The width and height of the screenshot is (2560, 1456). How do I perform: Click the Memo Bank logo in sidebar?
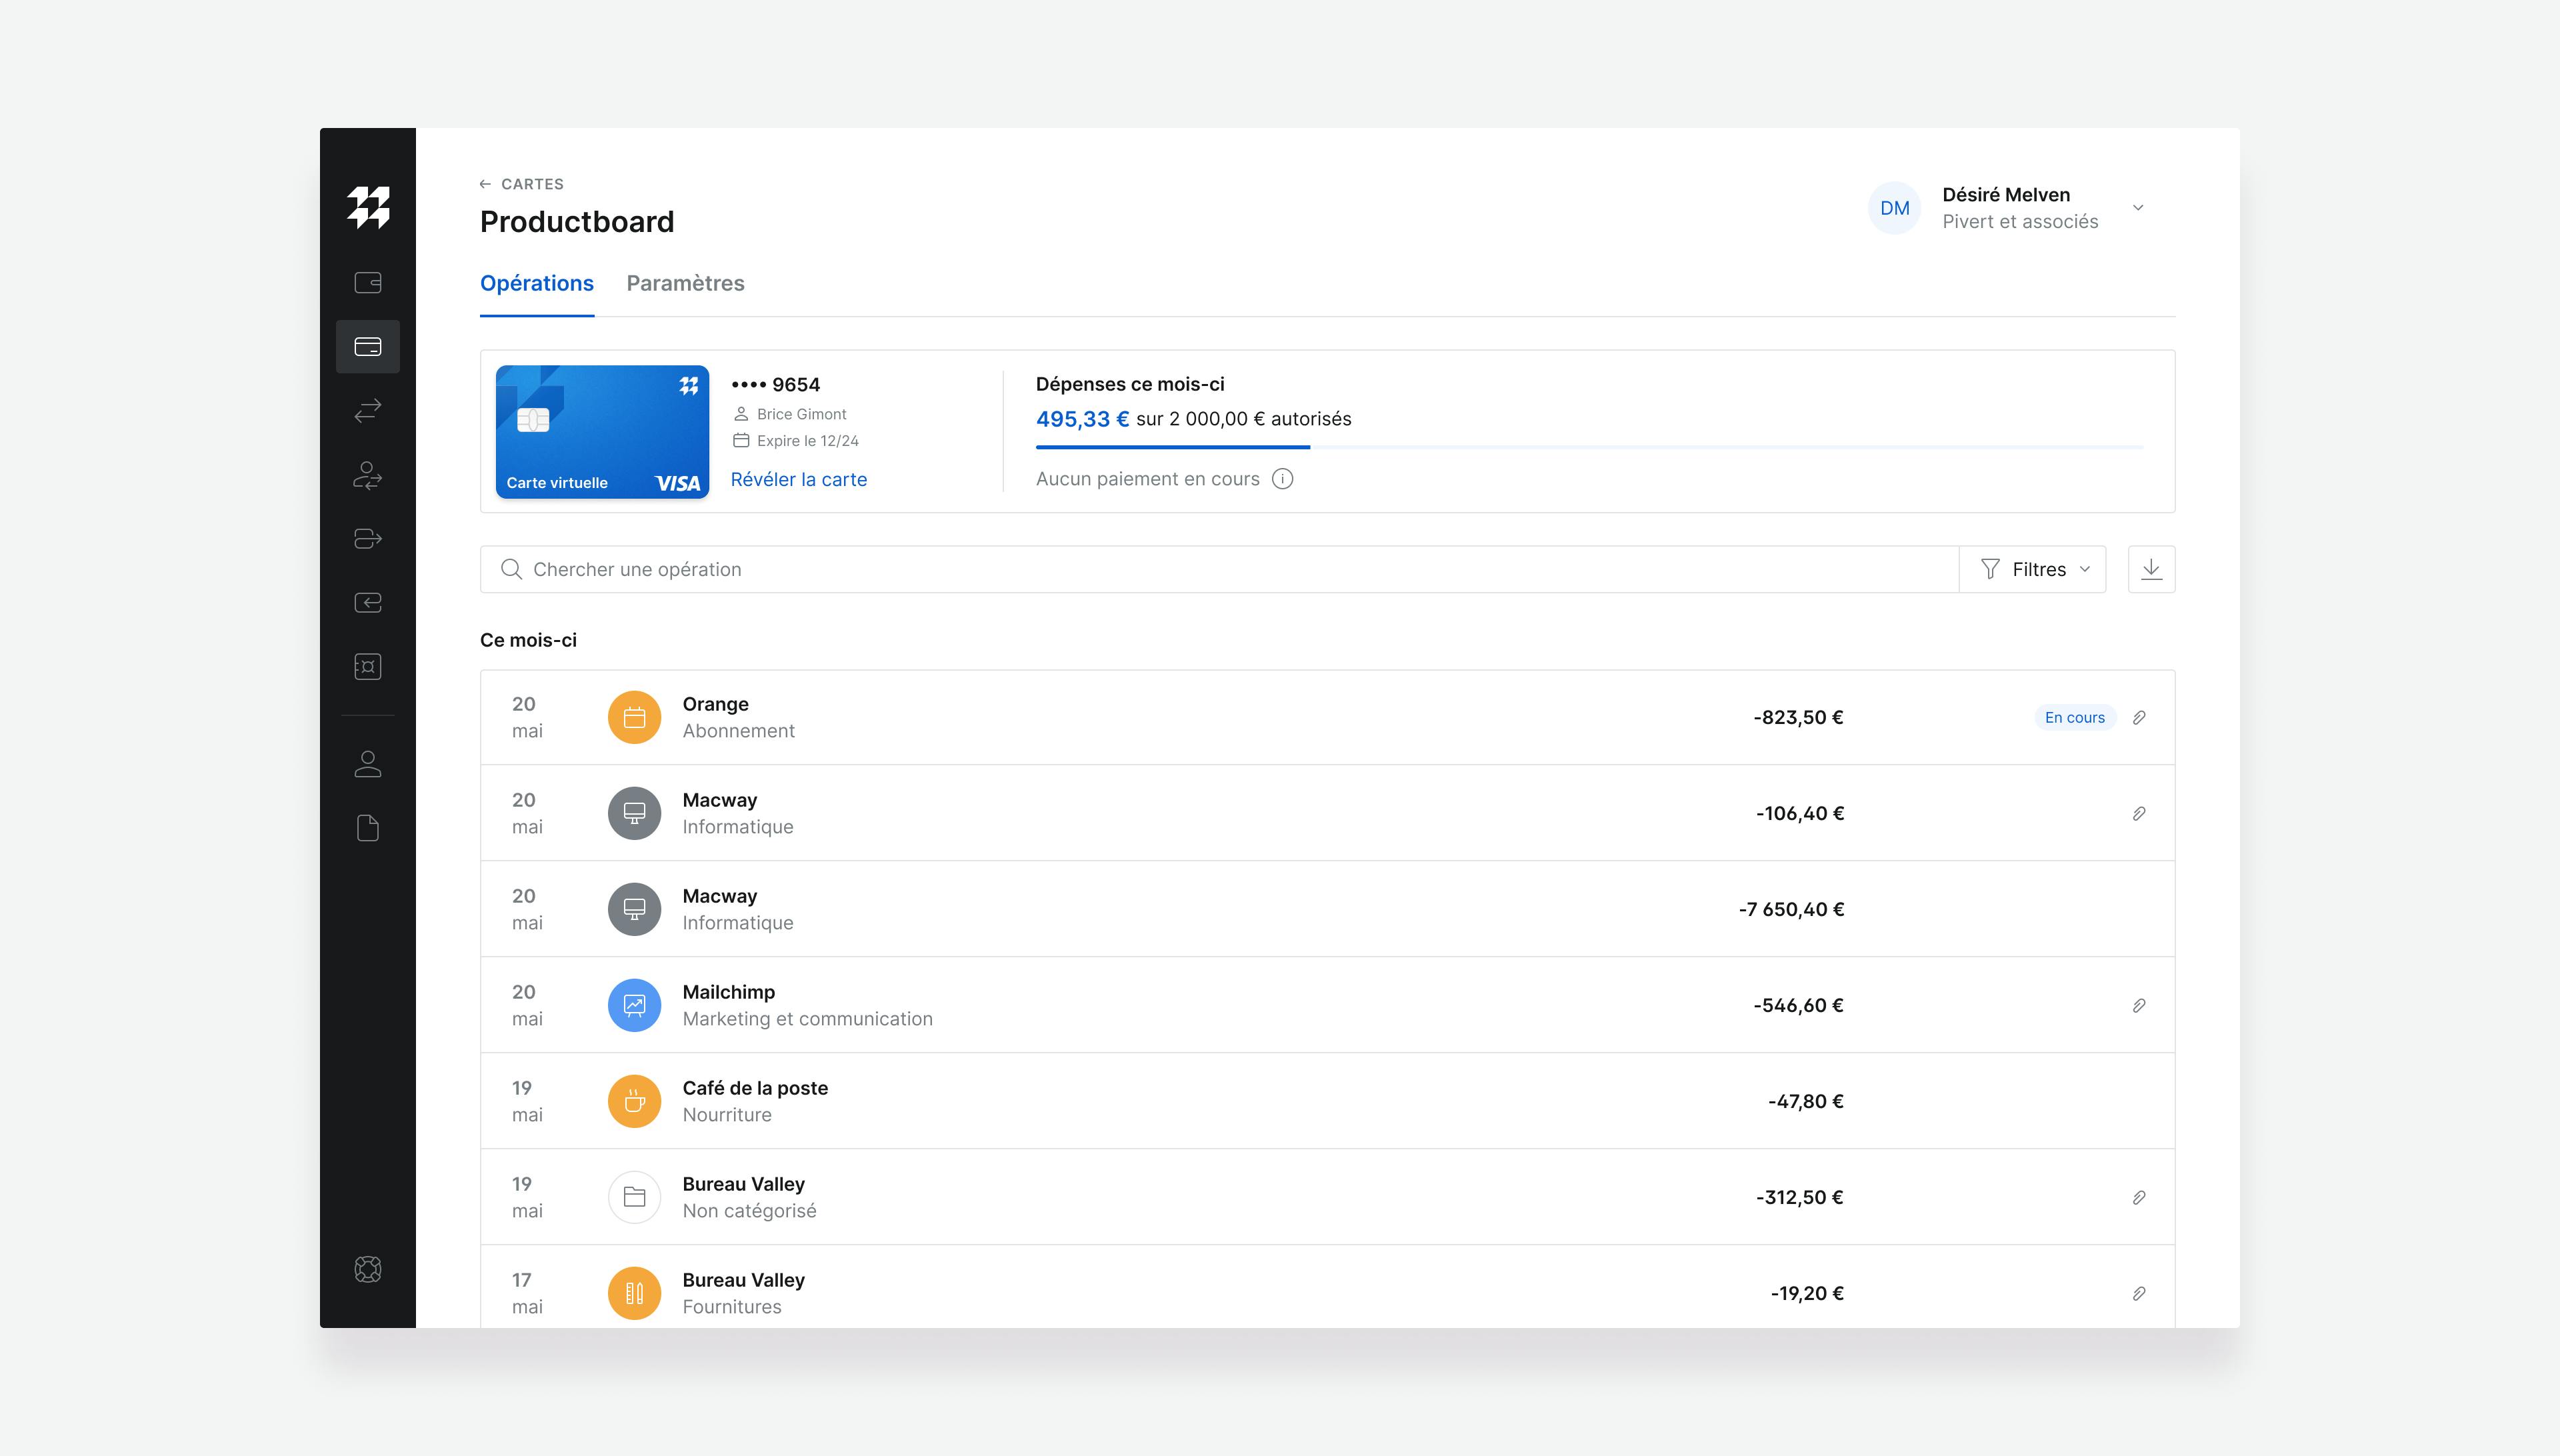click(x=368, y=207)
